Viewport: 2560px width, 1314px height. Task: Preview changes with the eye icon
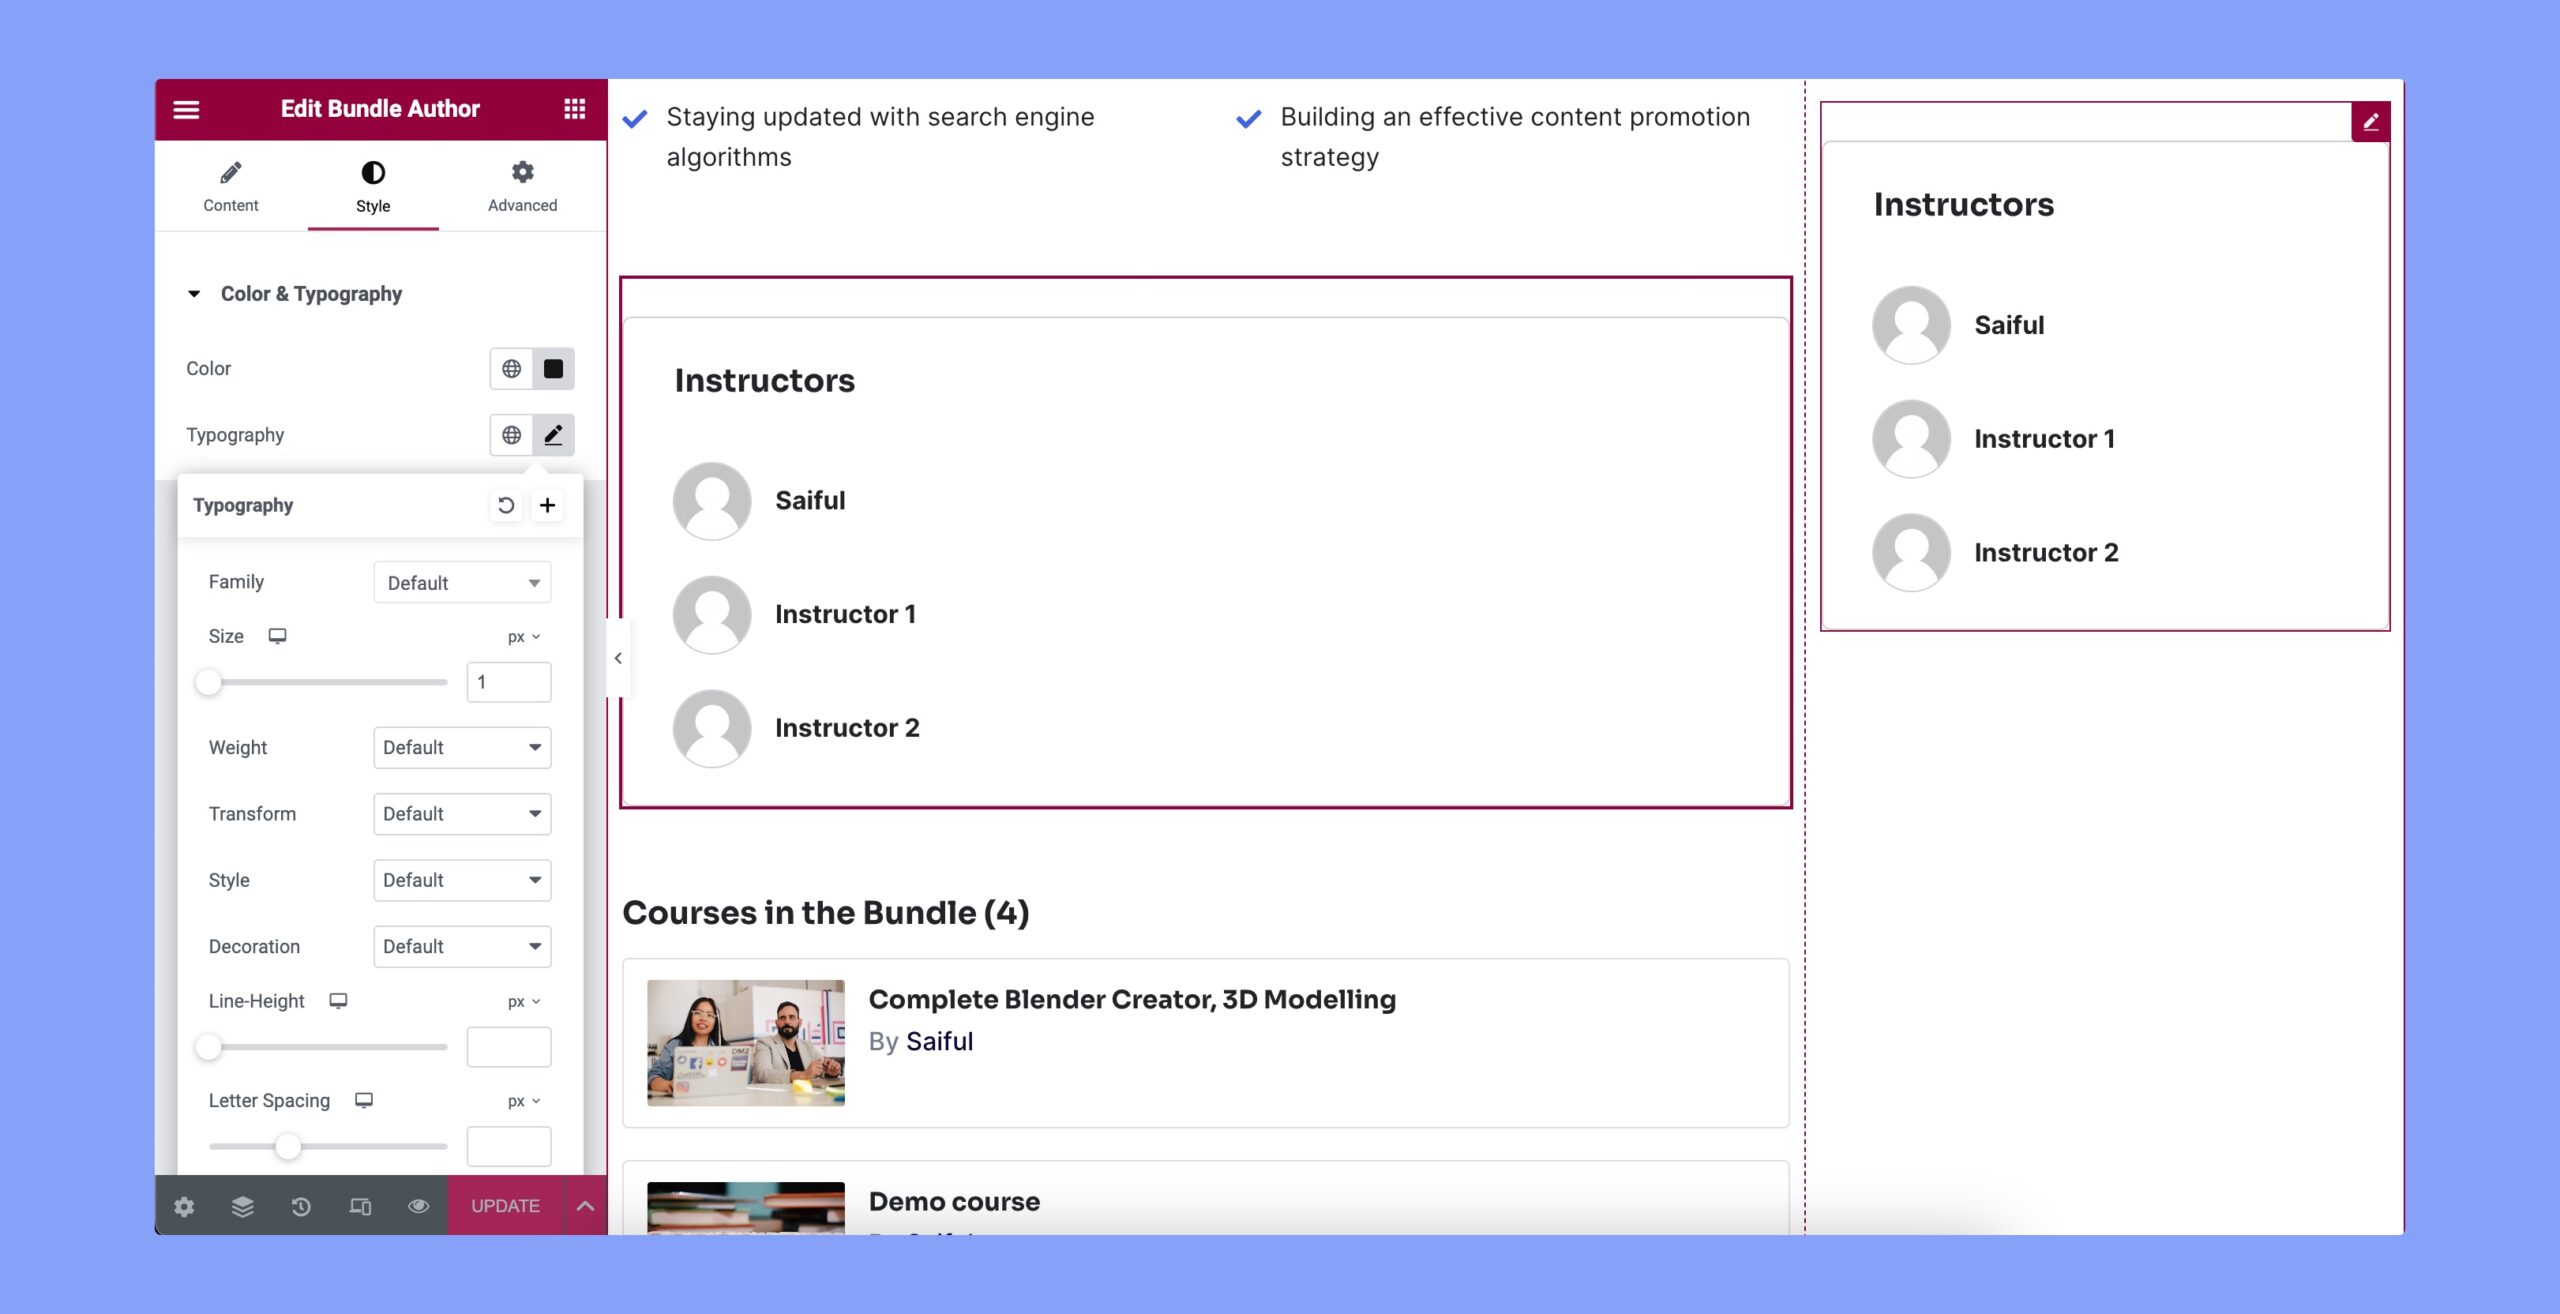click(x=418, y=1206)
